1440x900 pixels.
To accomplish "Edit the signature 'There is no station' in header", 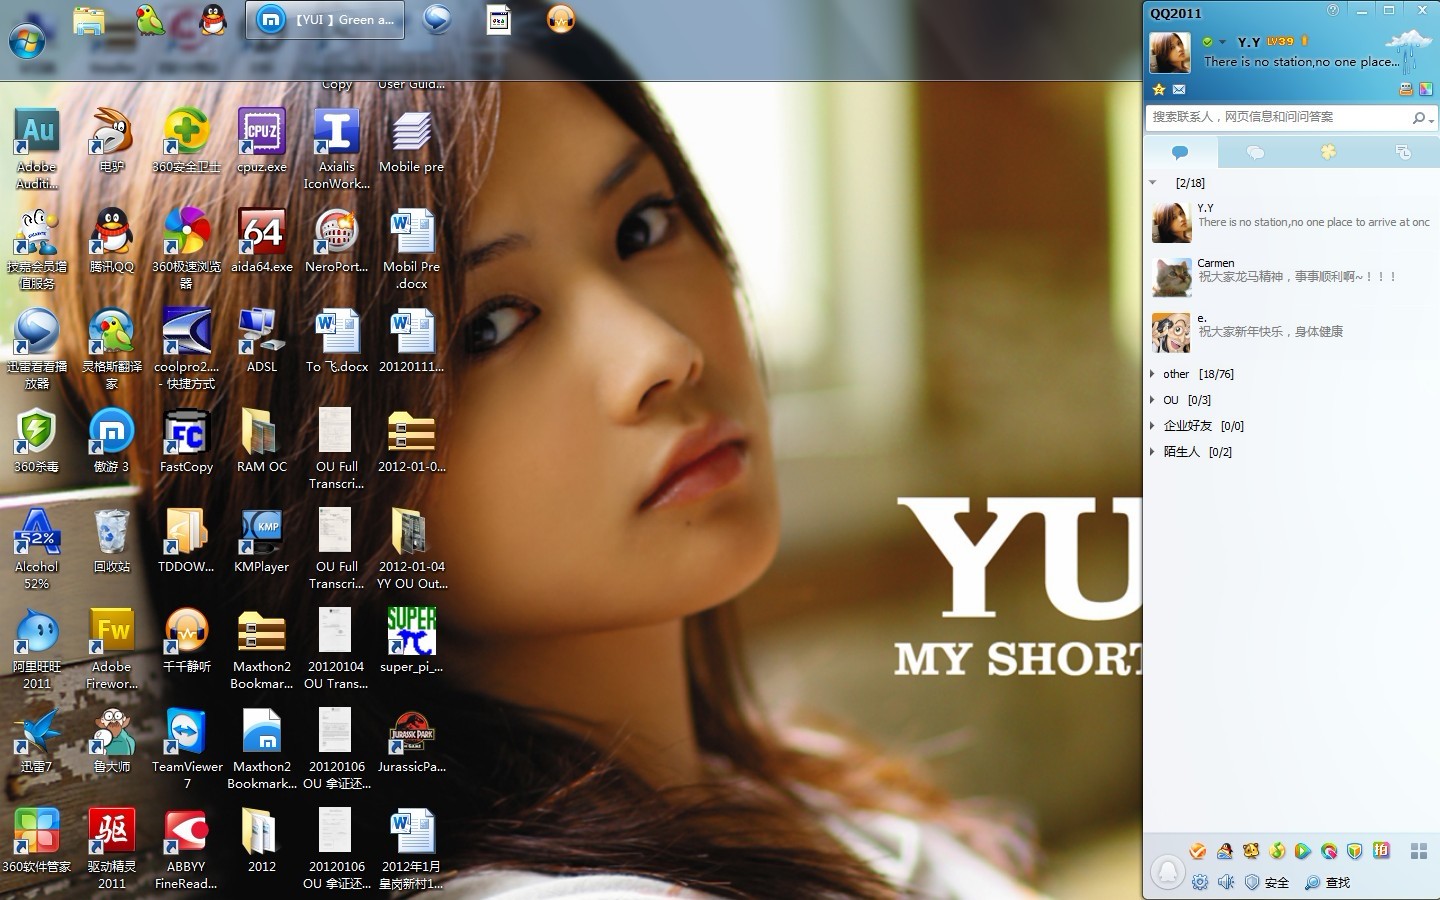I will (1301, 62).
